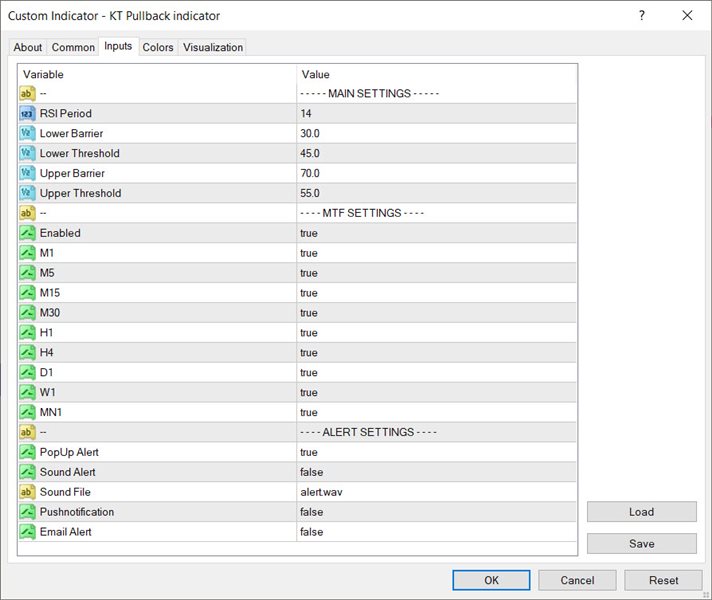Image resolution: width=712 pixels, height=600 pixels.
Task: Select the Sound File value alert.wav
Action: (321, 492)
